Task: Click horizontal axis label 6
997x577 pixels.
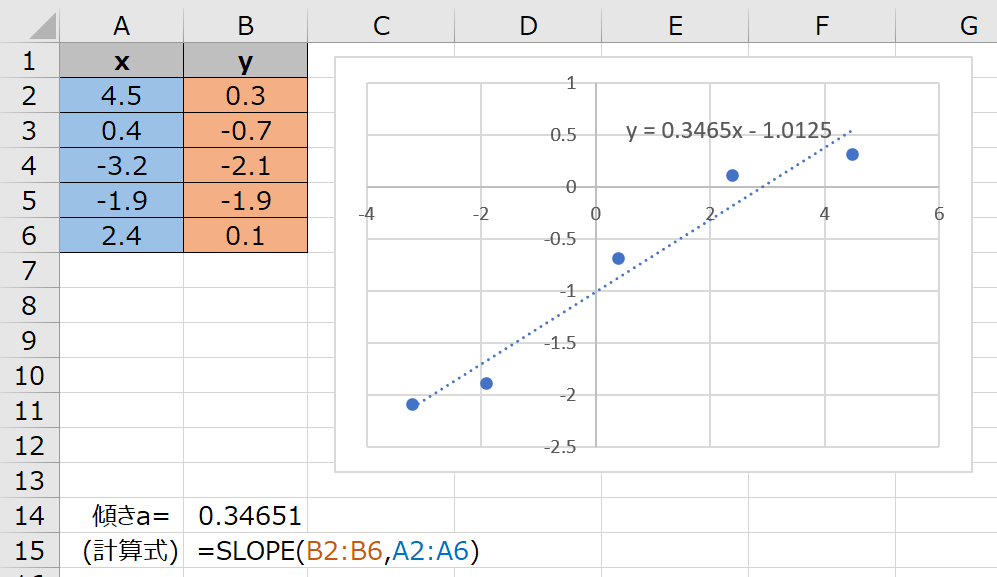Action: (939, 214)
